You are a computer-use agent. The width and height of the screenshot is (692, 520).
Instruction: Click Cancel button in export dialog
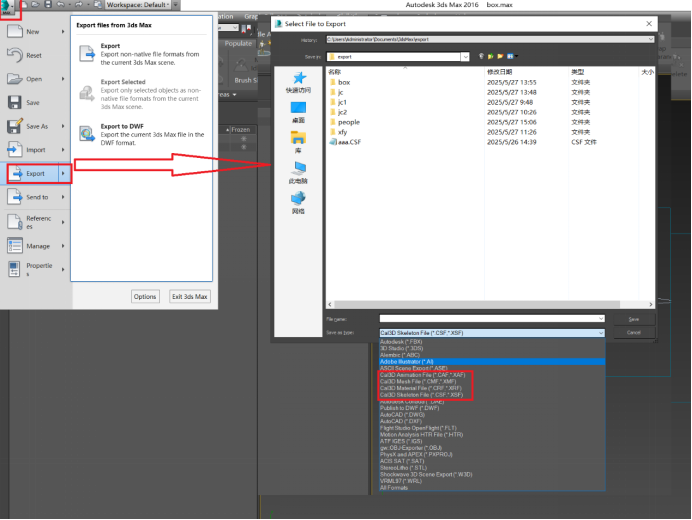click(634, 332)
